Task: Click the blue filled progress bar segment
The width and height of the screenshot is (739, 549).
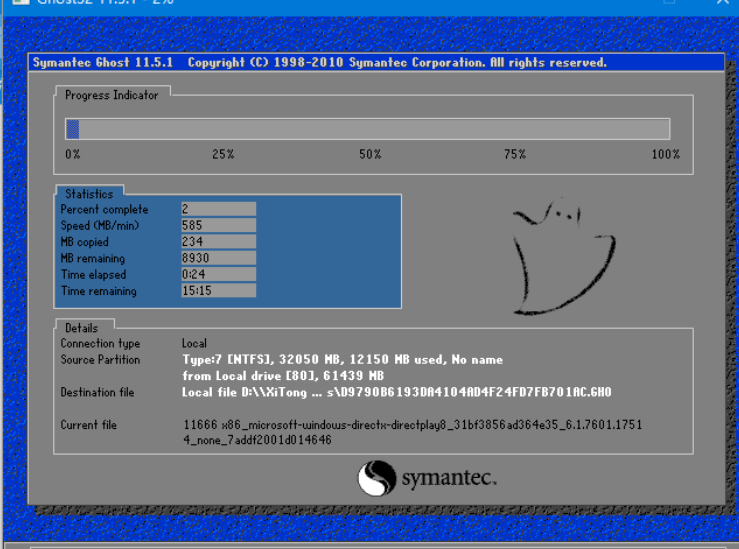Action: click(x=72, y=128)
